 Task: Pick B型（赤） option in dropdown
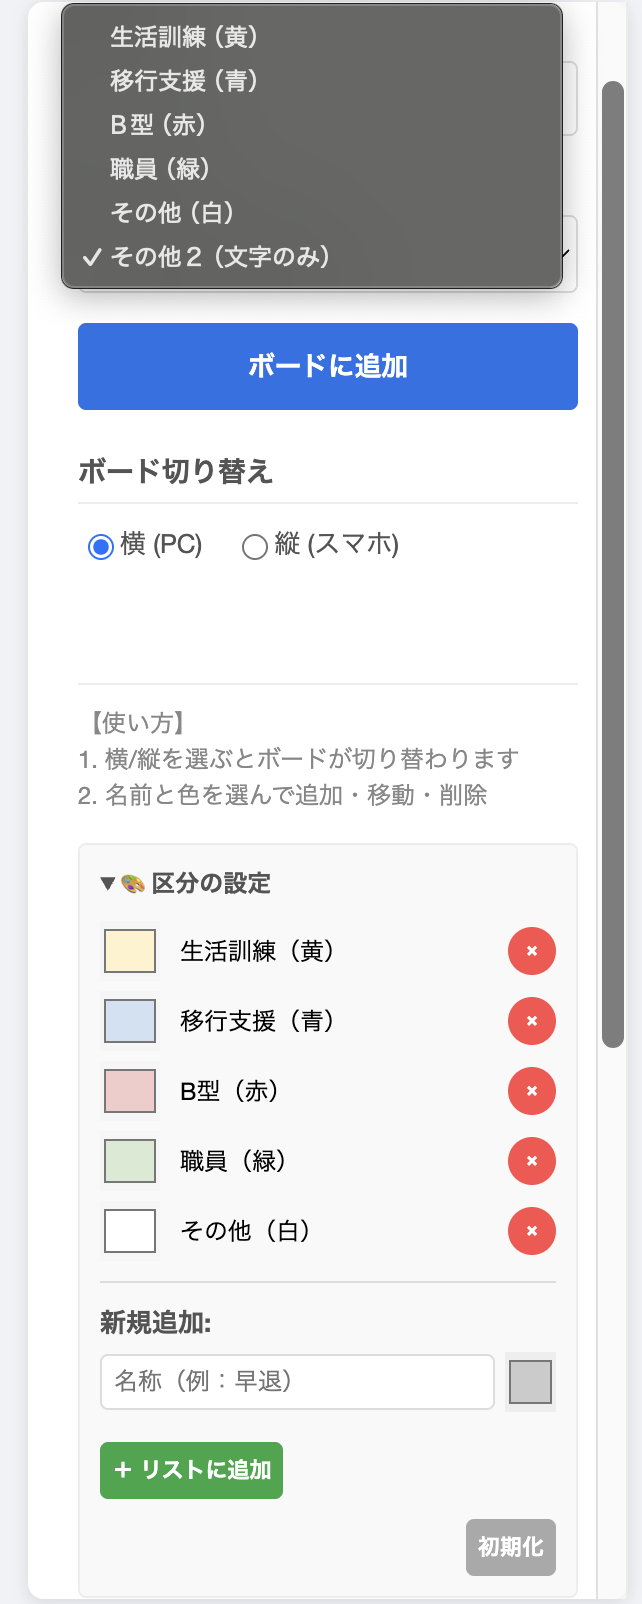[x=158, y=125]
